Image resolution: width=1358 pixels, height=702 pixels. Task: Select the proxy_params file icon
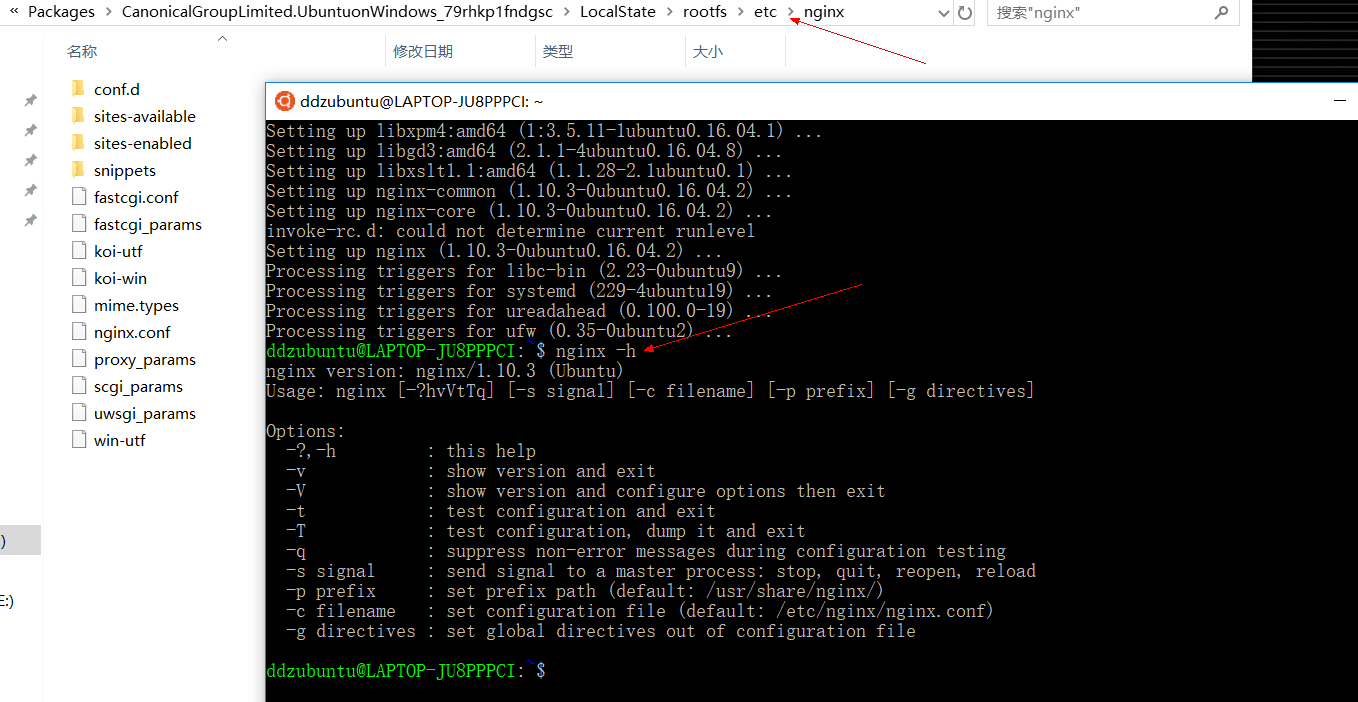coord(79,359)
